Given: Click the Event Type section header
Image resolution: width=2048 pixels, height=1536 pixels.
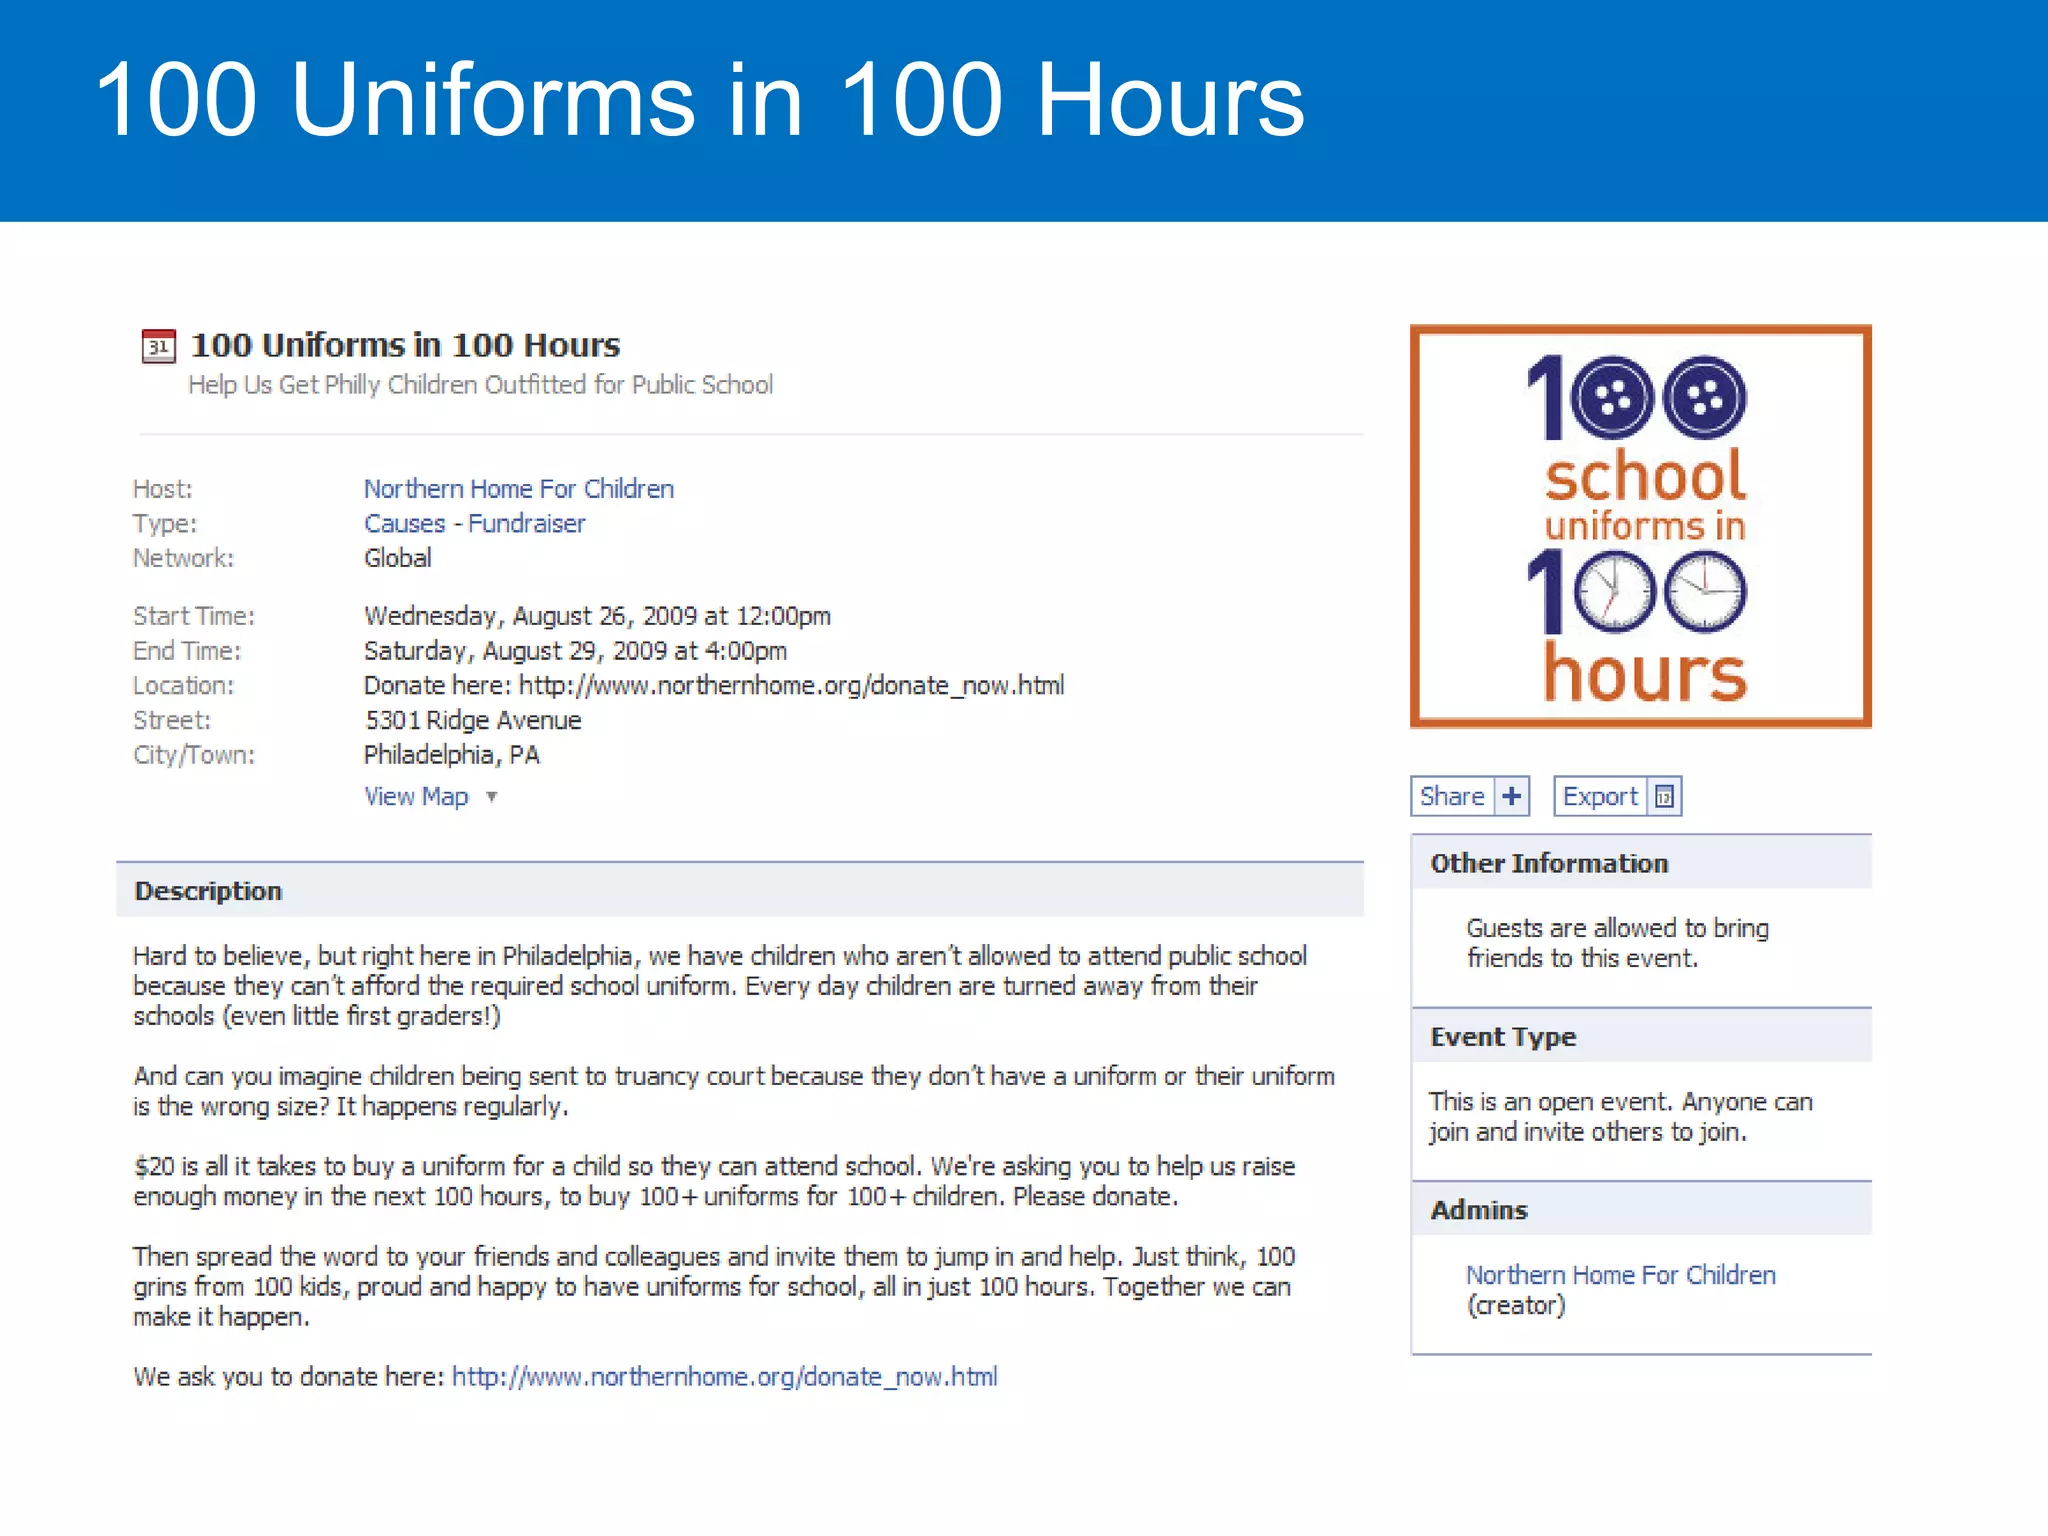Looking at the screenshot, I should click(1641, 1036).
